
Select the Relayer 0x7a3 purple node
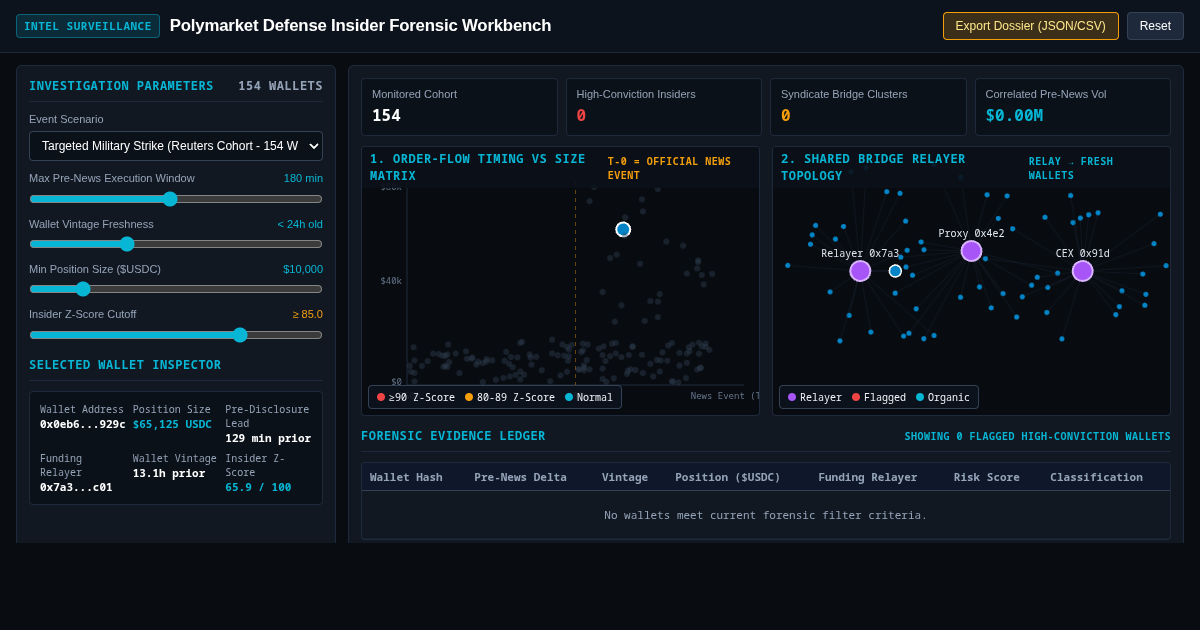860,271
